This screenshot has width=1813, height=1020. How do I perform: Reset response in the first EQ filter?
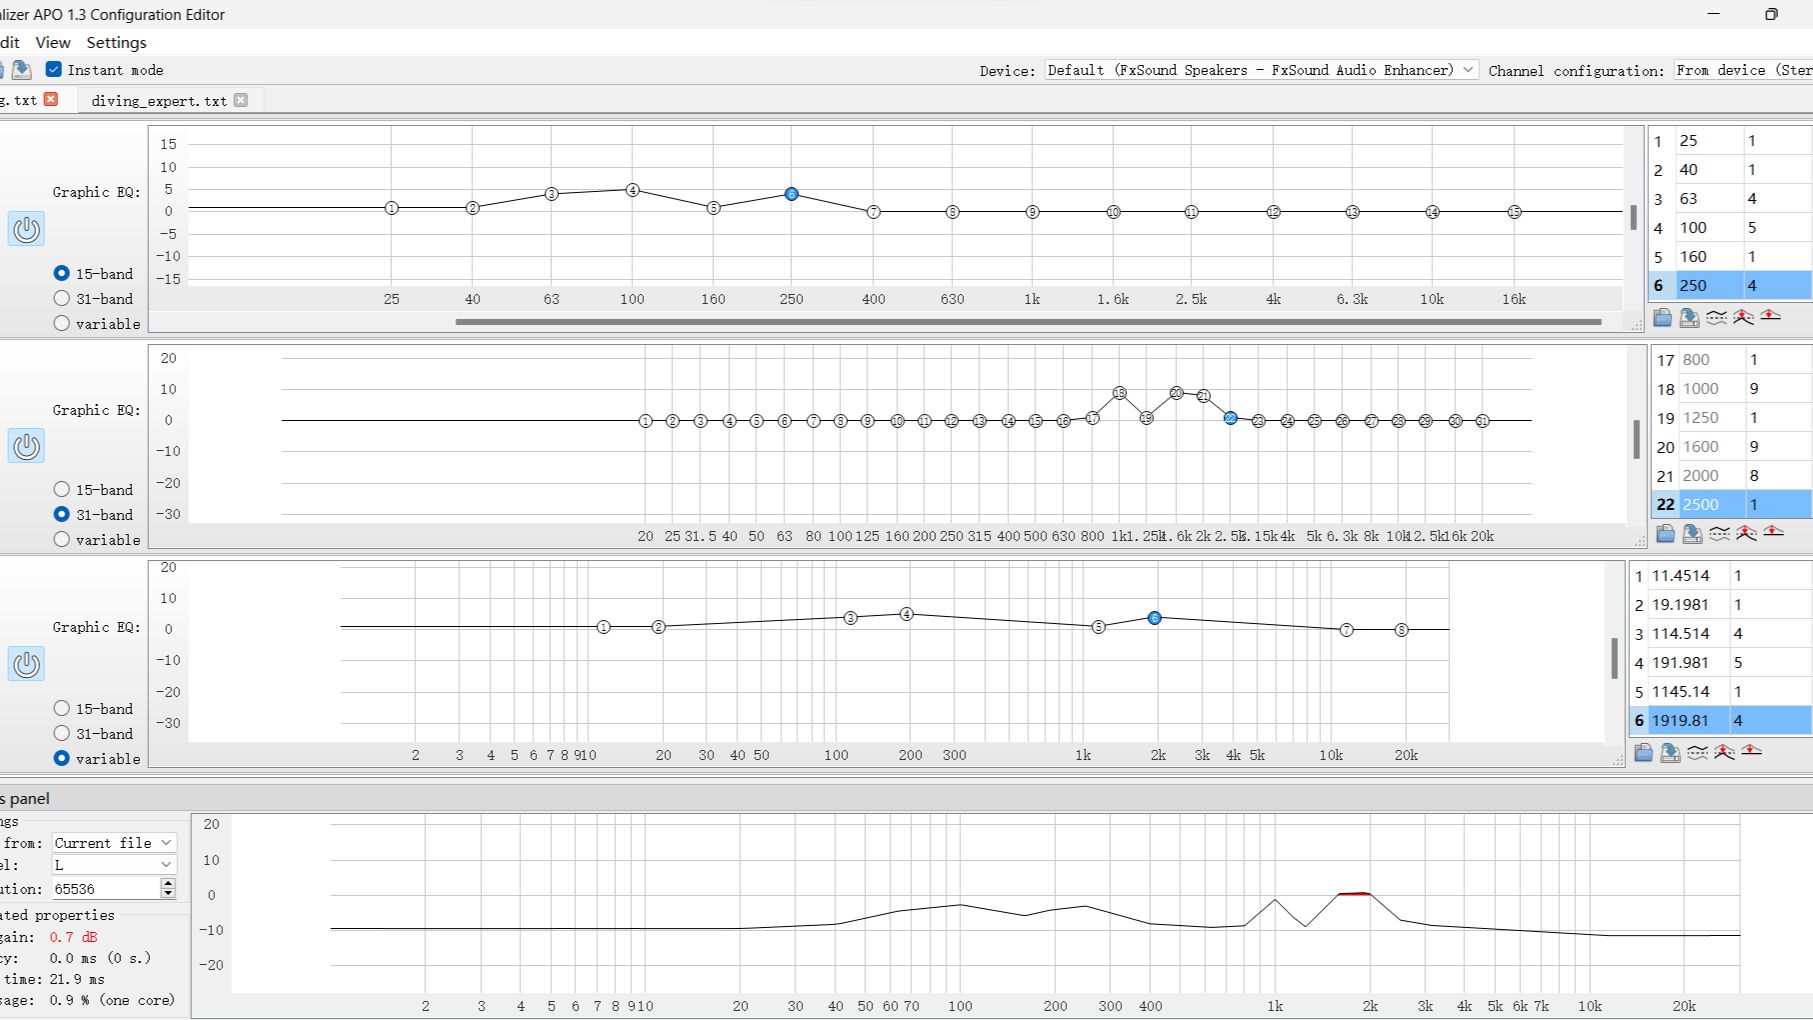pyautogui.click(x=1770, y=316)
